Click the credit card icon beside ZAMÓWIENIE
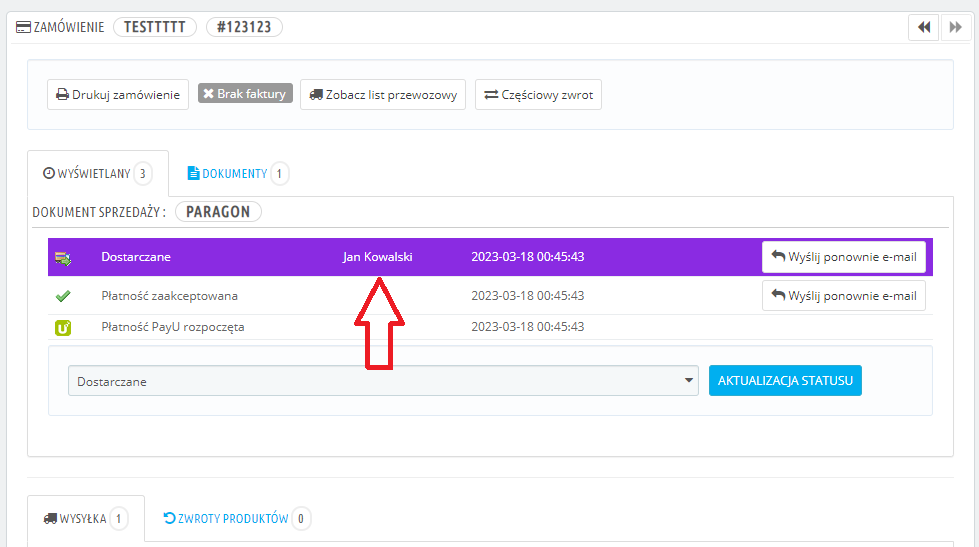The height and width of the screenshot is (547, 979). 23,27
